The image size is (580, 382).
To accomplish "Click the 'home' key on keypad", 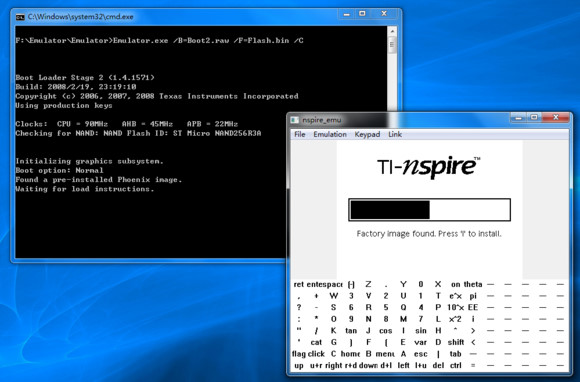I will (350, 354).
